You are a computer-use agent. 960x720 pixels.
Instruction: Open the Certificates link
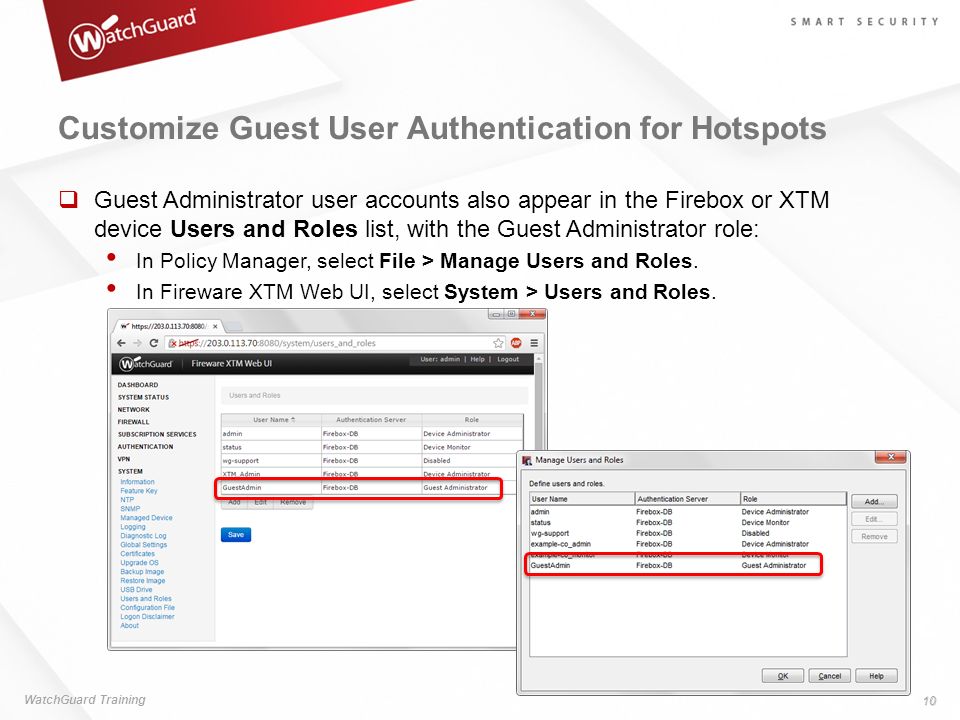click(138, 553)
